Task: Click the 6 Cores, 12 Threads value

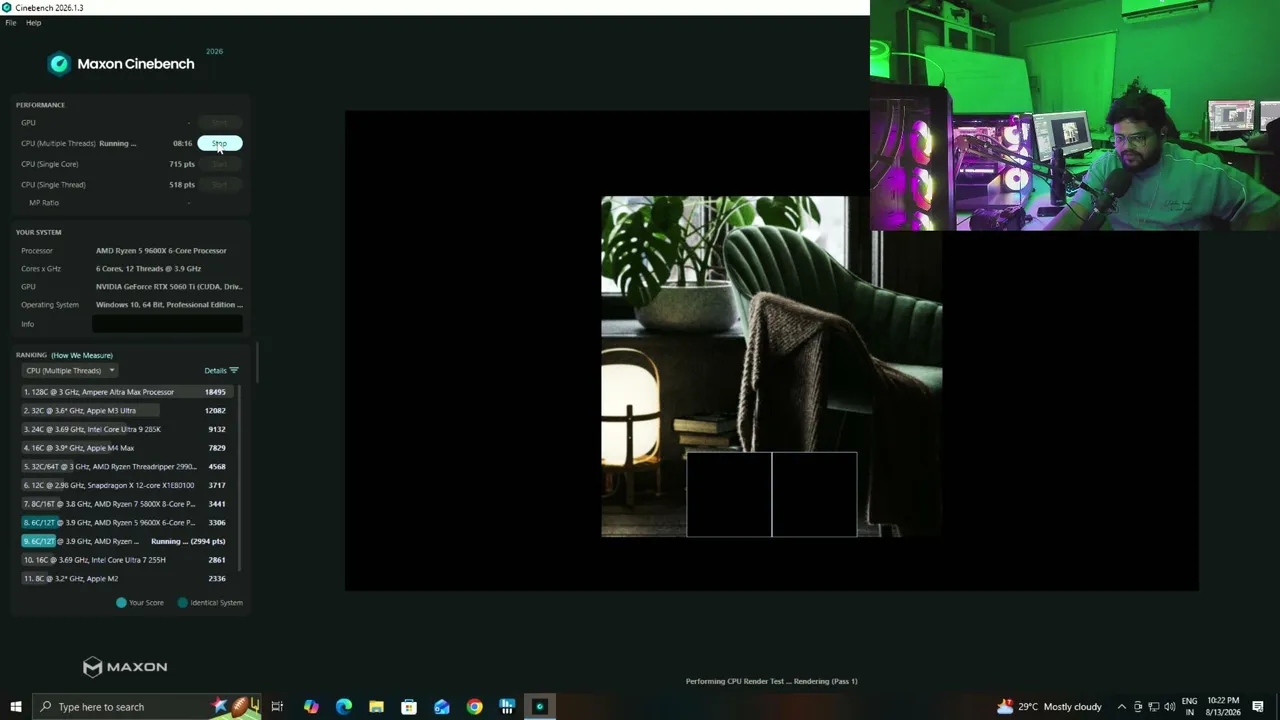Action: 148,269
